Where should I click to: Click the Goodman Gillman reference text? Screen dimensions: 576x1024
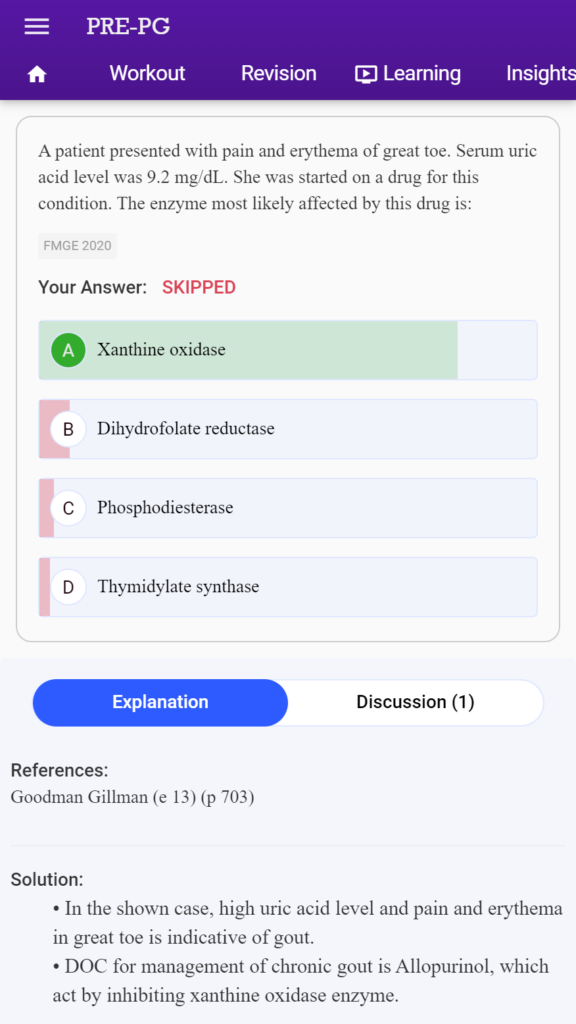tap(133, 797)
